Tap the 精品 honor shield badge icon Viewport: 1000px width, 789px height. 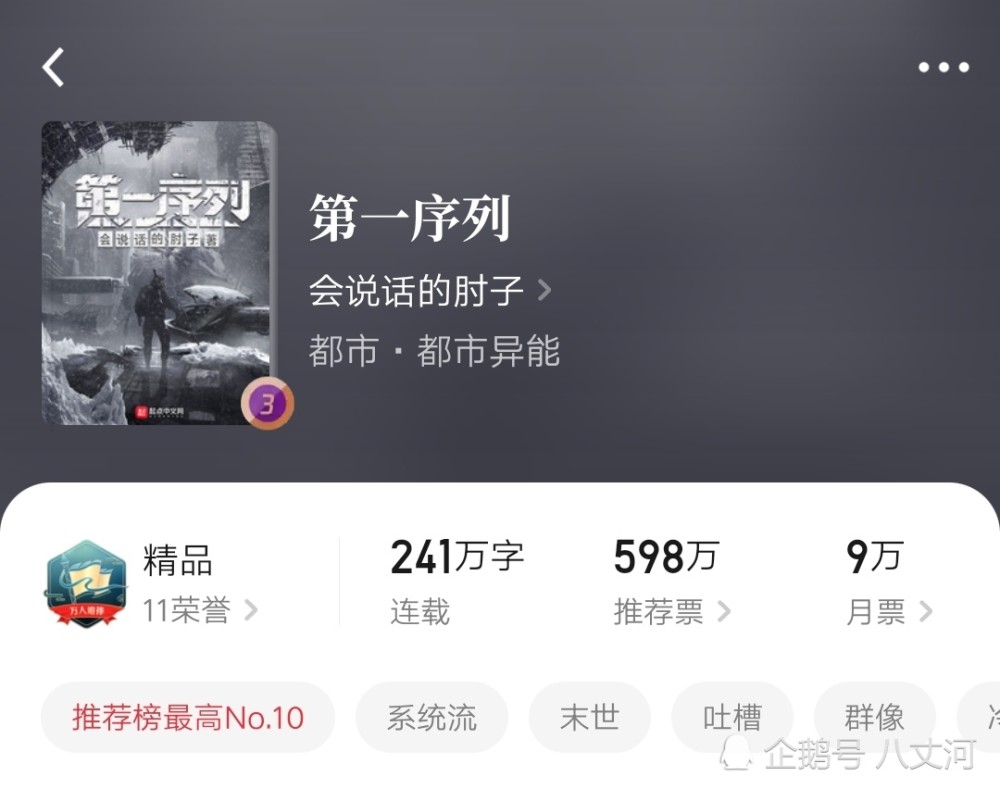86,583
